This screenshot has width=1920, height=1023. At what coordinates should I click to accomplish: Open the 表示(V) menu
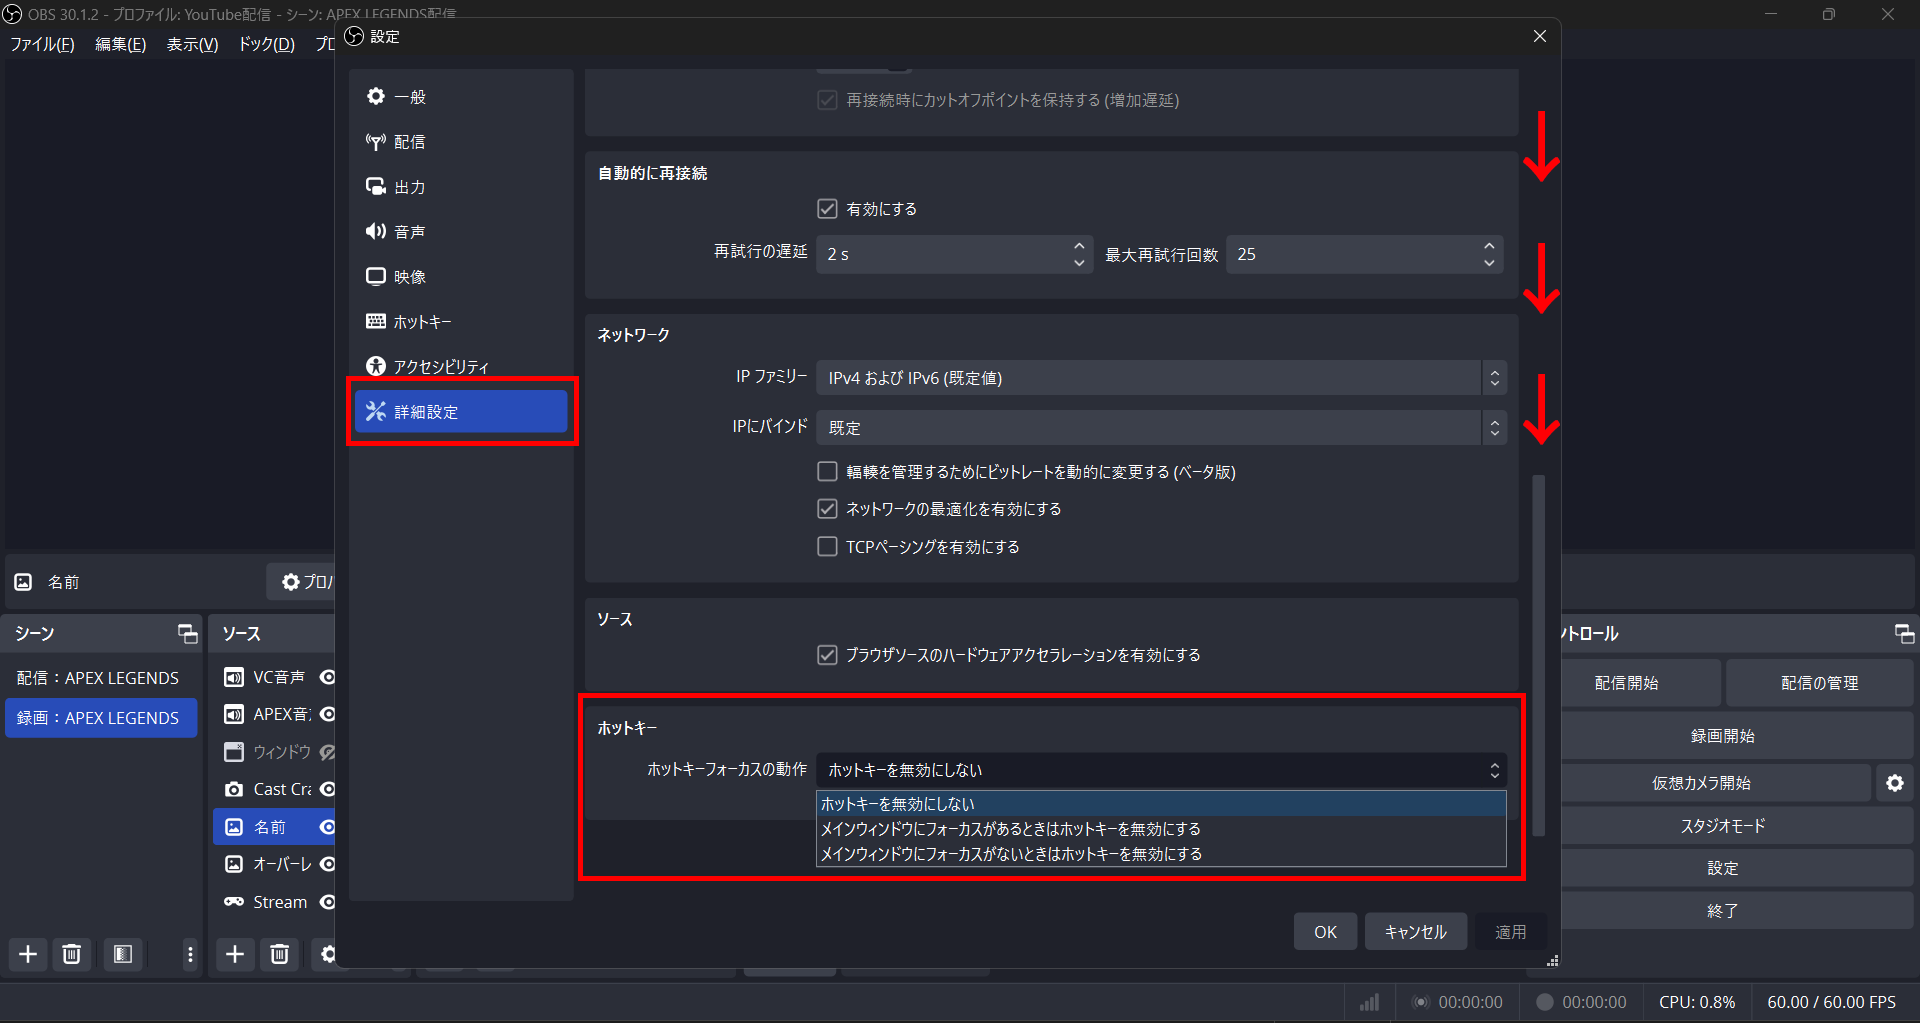coord(192,44)
